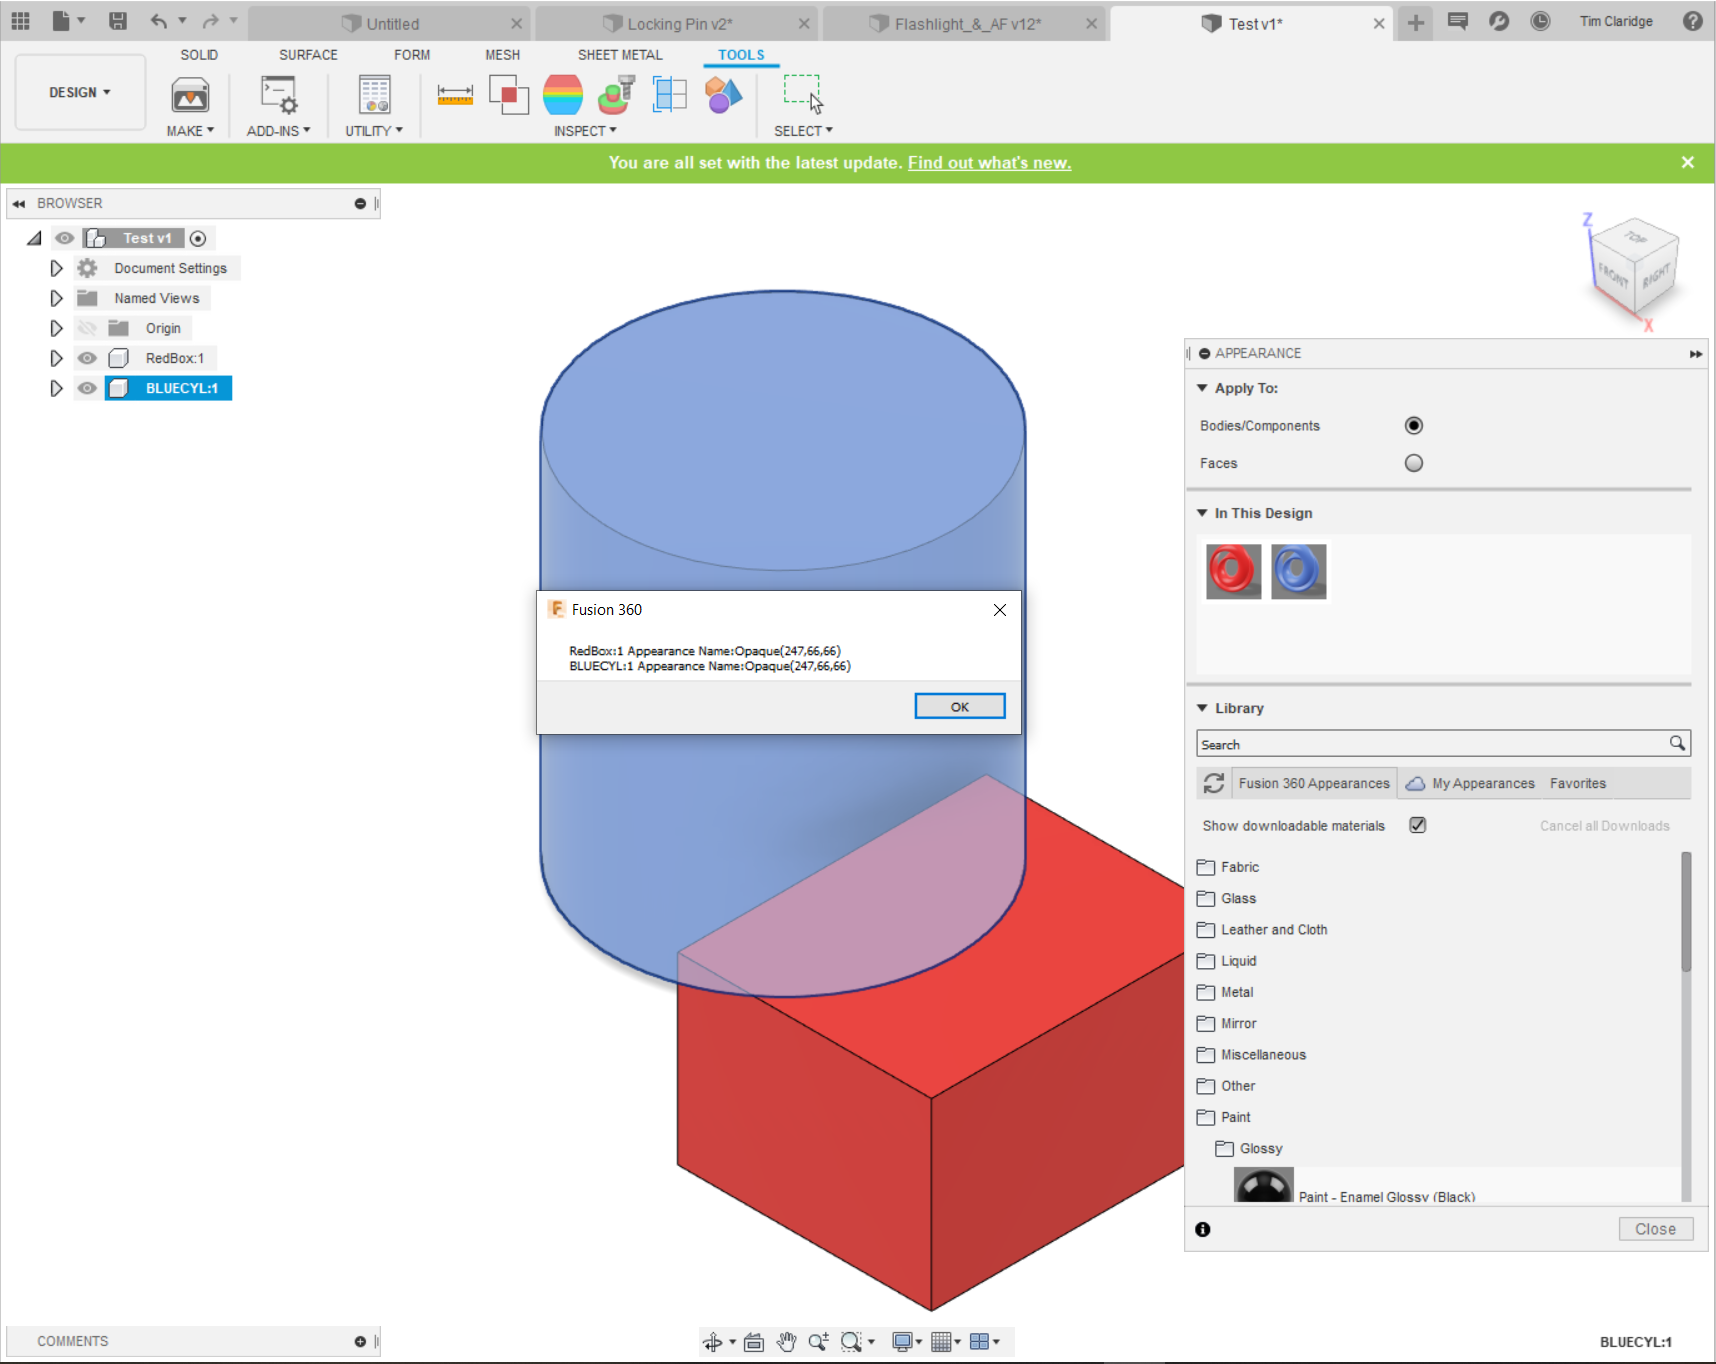
Task: Hide the RedBox:1 component
Action: coord(87,358)
